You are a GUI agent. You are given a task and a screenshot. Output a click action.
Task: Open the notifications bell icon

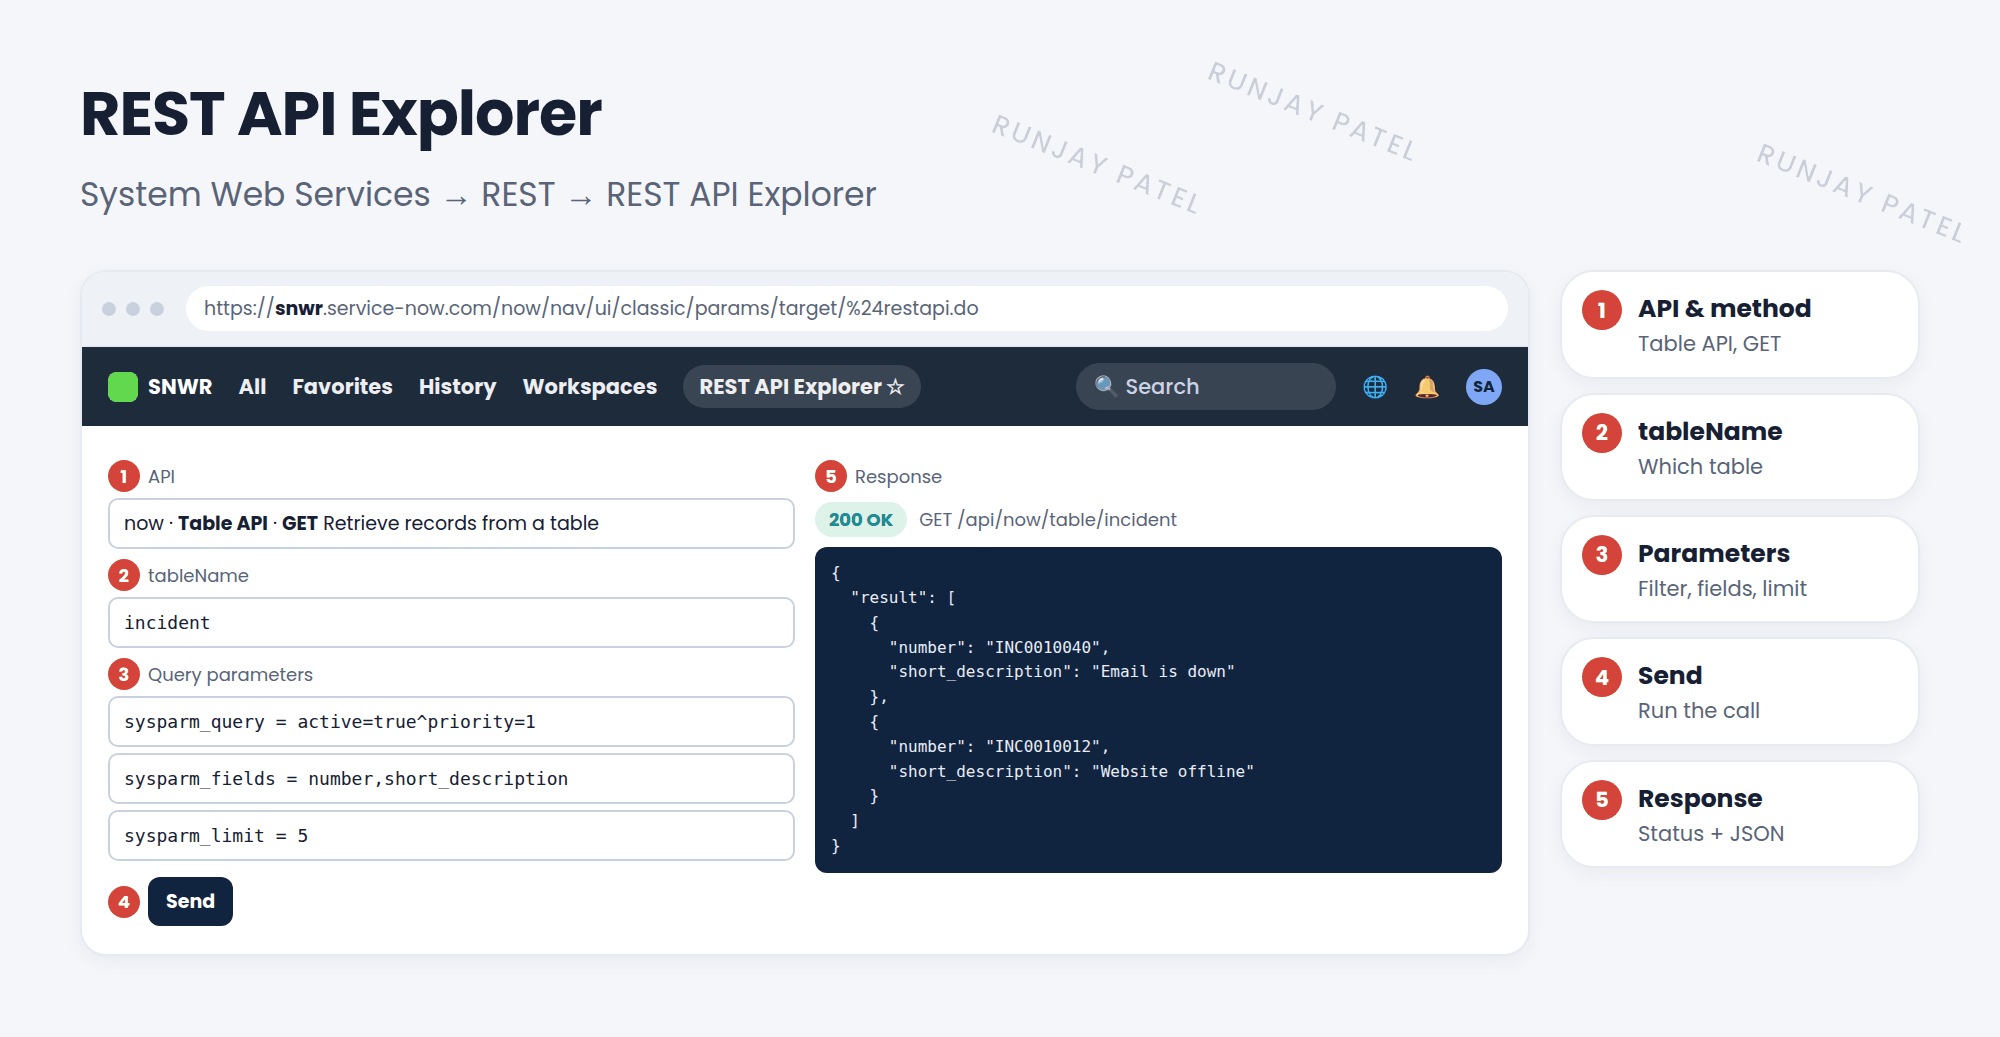point(1427,387)
